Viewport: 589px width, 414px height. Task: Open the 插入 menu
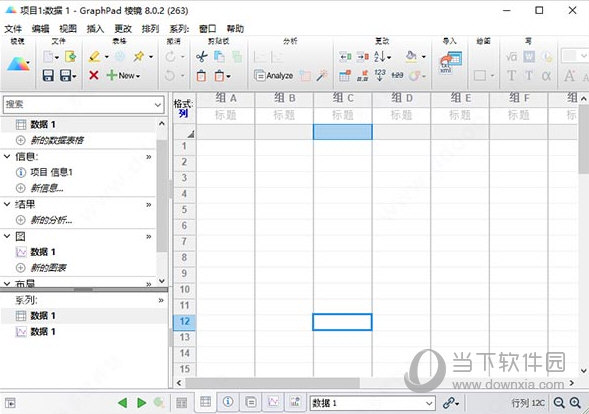[95, 29]
